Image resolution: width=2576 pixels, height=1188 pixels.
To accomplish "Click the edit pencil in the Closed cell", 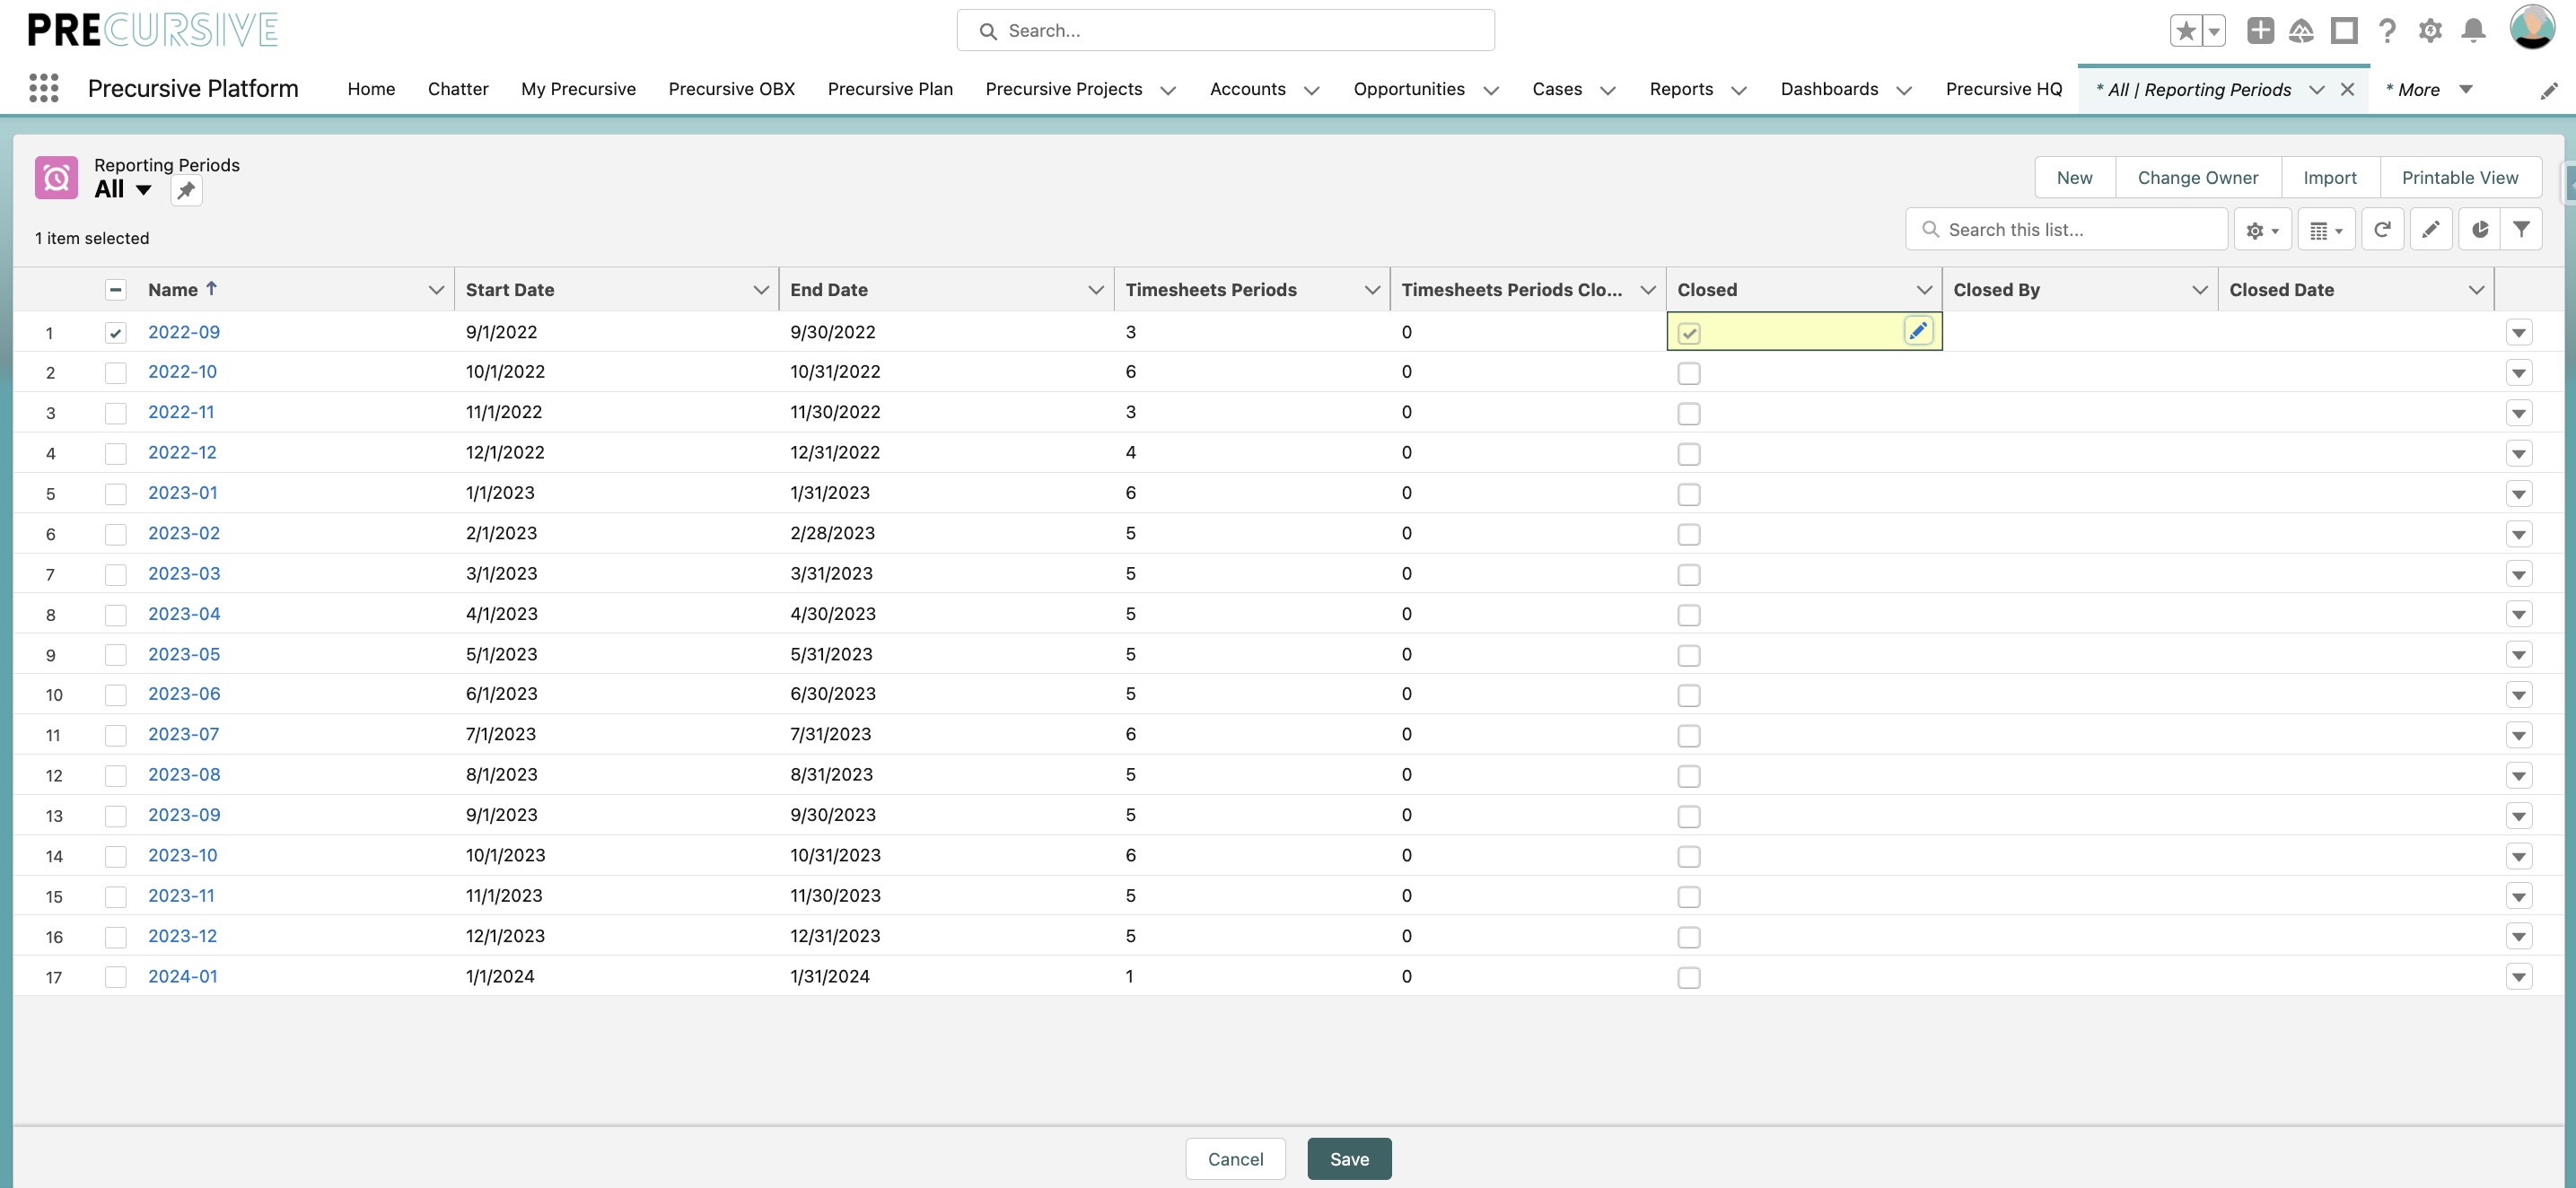I will coord(1917,331).
